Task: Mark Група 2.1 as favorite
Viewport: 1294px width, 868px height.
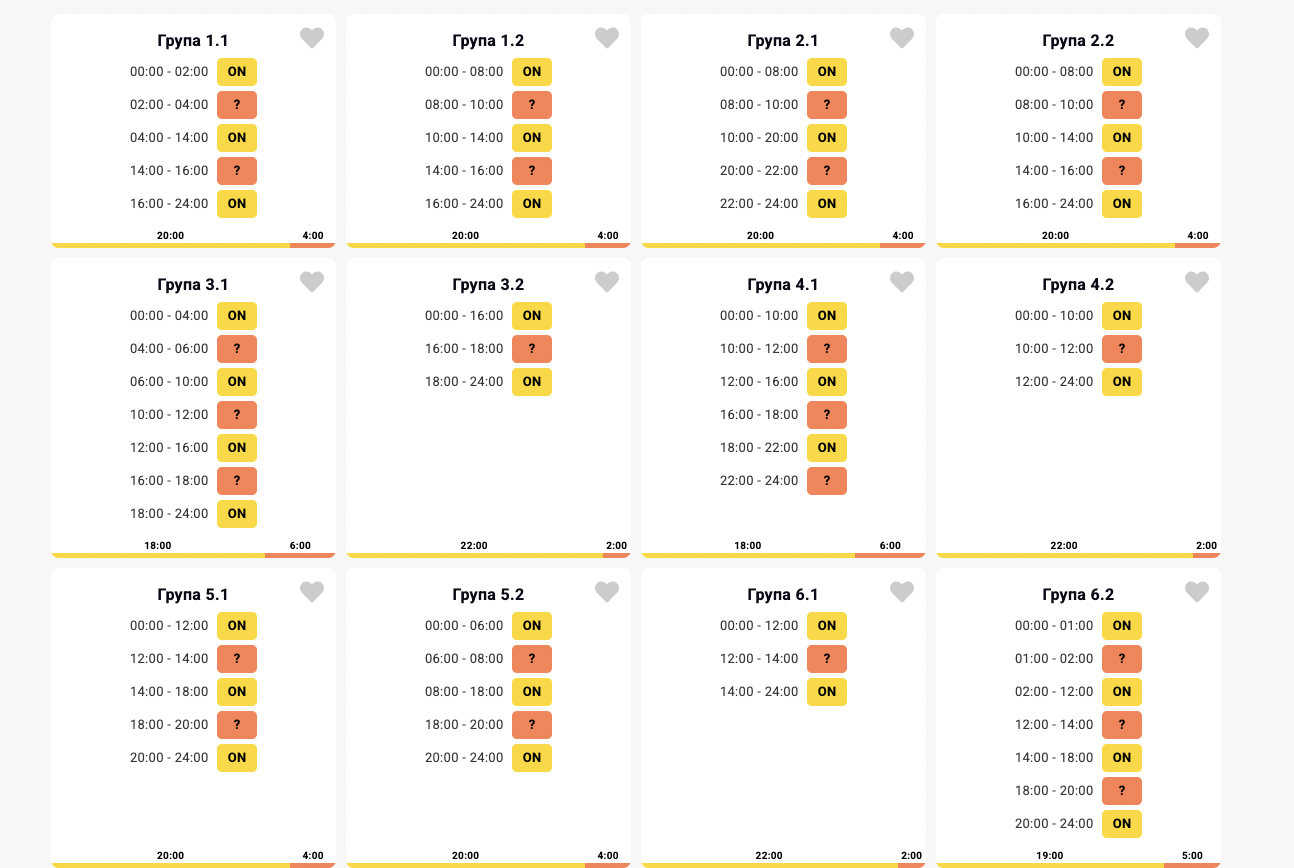Action: point(902,38)
